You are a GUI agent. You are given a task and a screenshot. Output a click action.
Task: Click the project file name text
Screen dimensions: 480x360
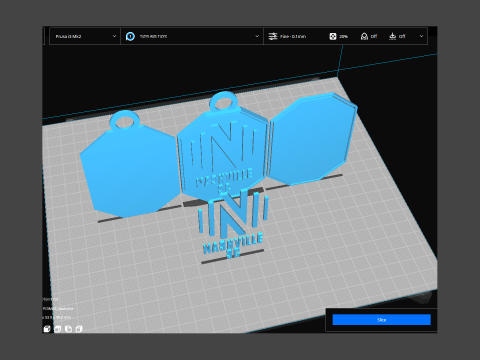pyautogui.click(x=58, y=308)
